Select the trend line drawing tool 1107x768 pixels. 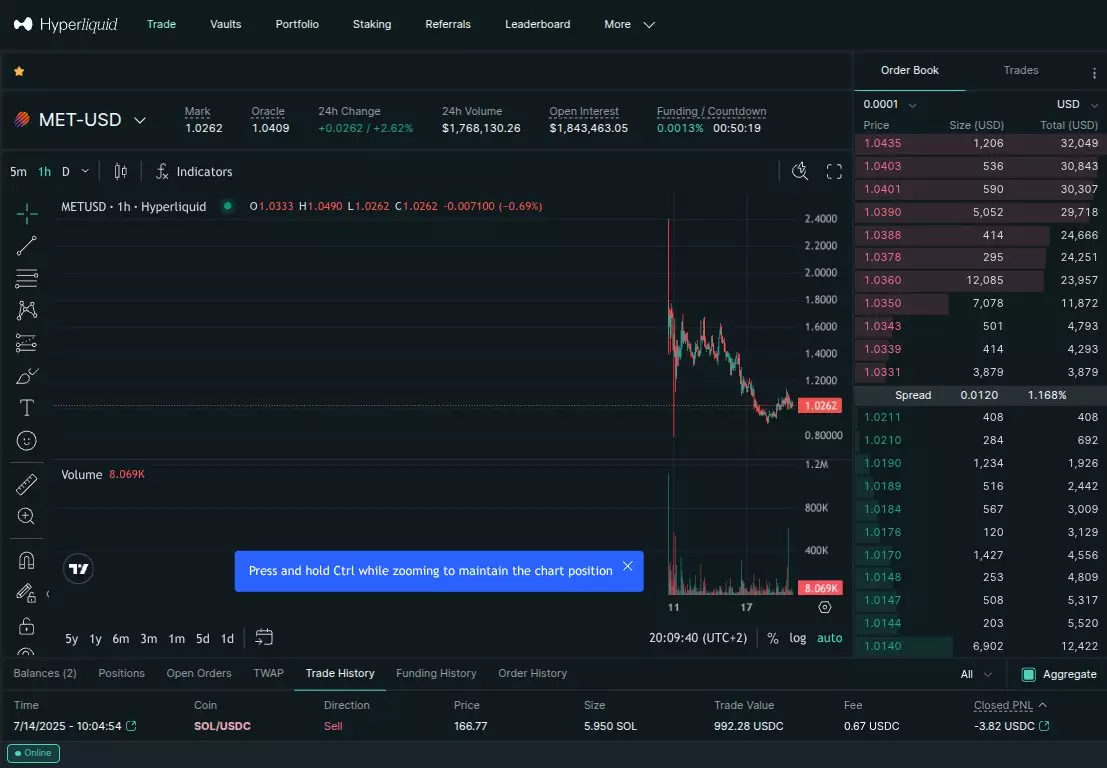pyautogui.click(x=27, y=245)
